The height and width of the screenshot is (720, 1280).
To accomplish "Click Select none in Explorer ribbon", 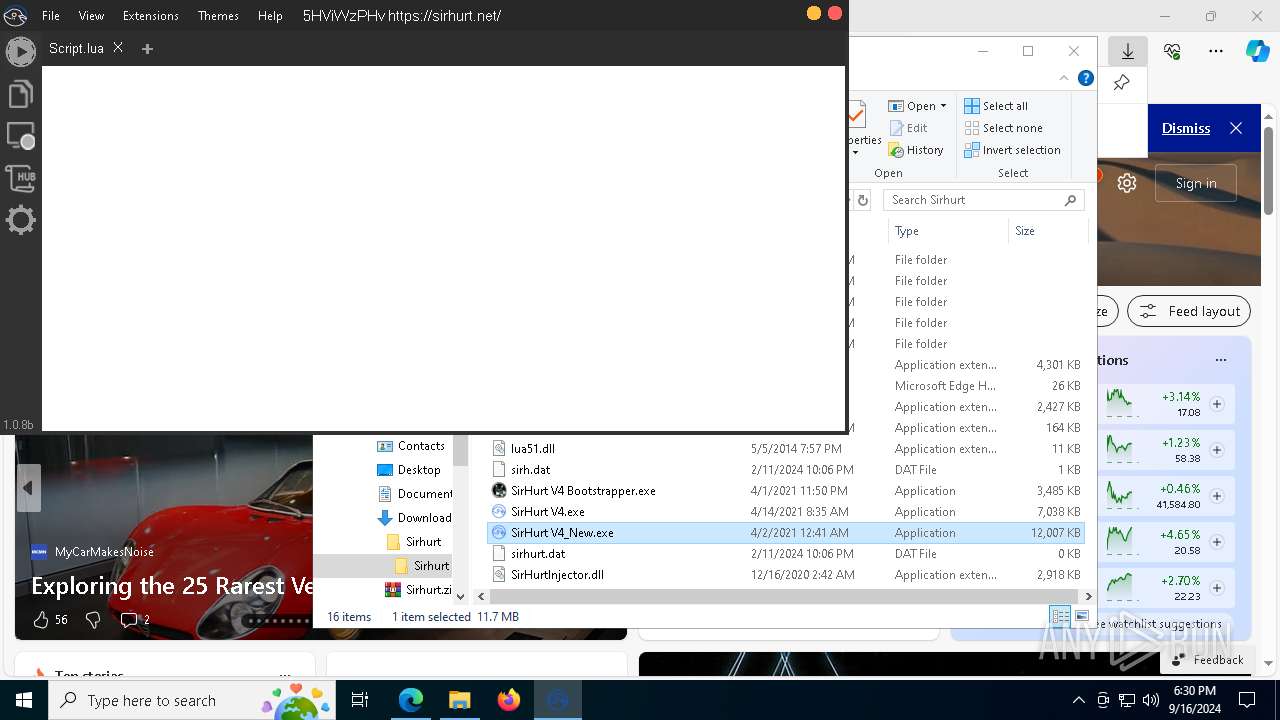I will pos(1003,128).
